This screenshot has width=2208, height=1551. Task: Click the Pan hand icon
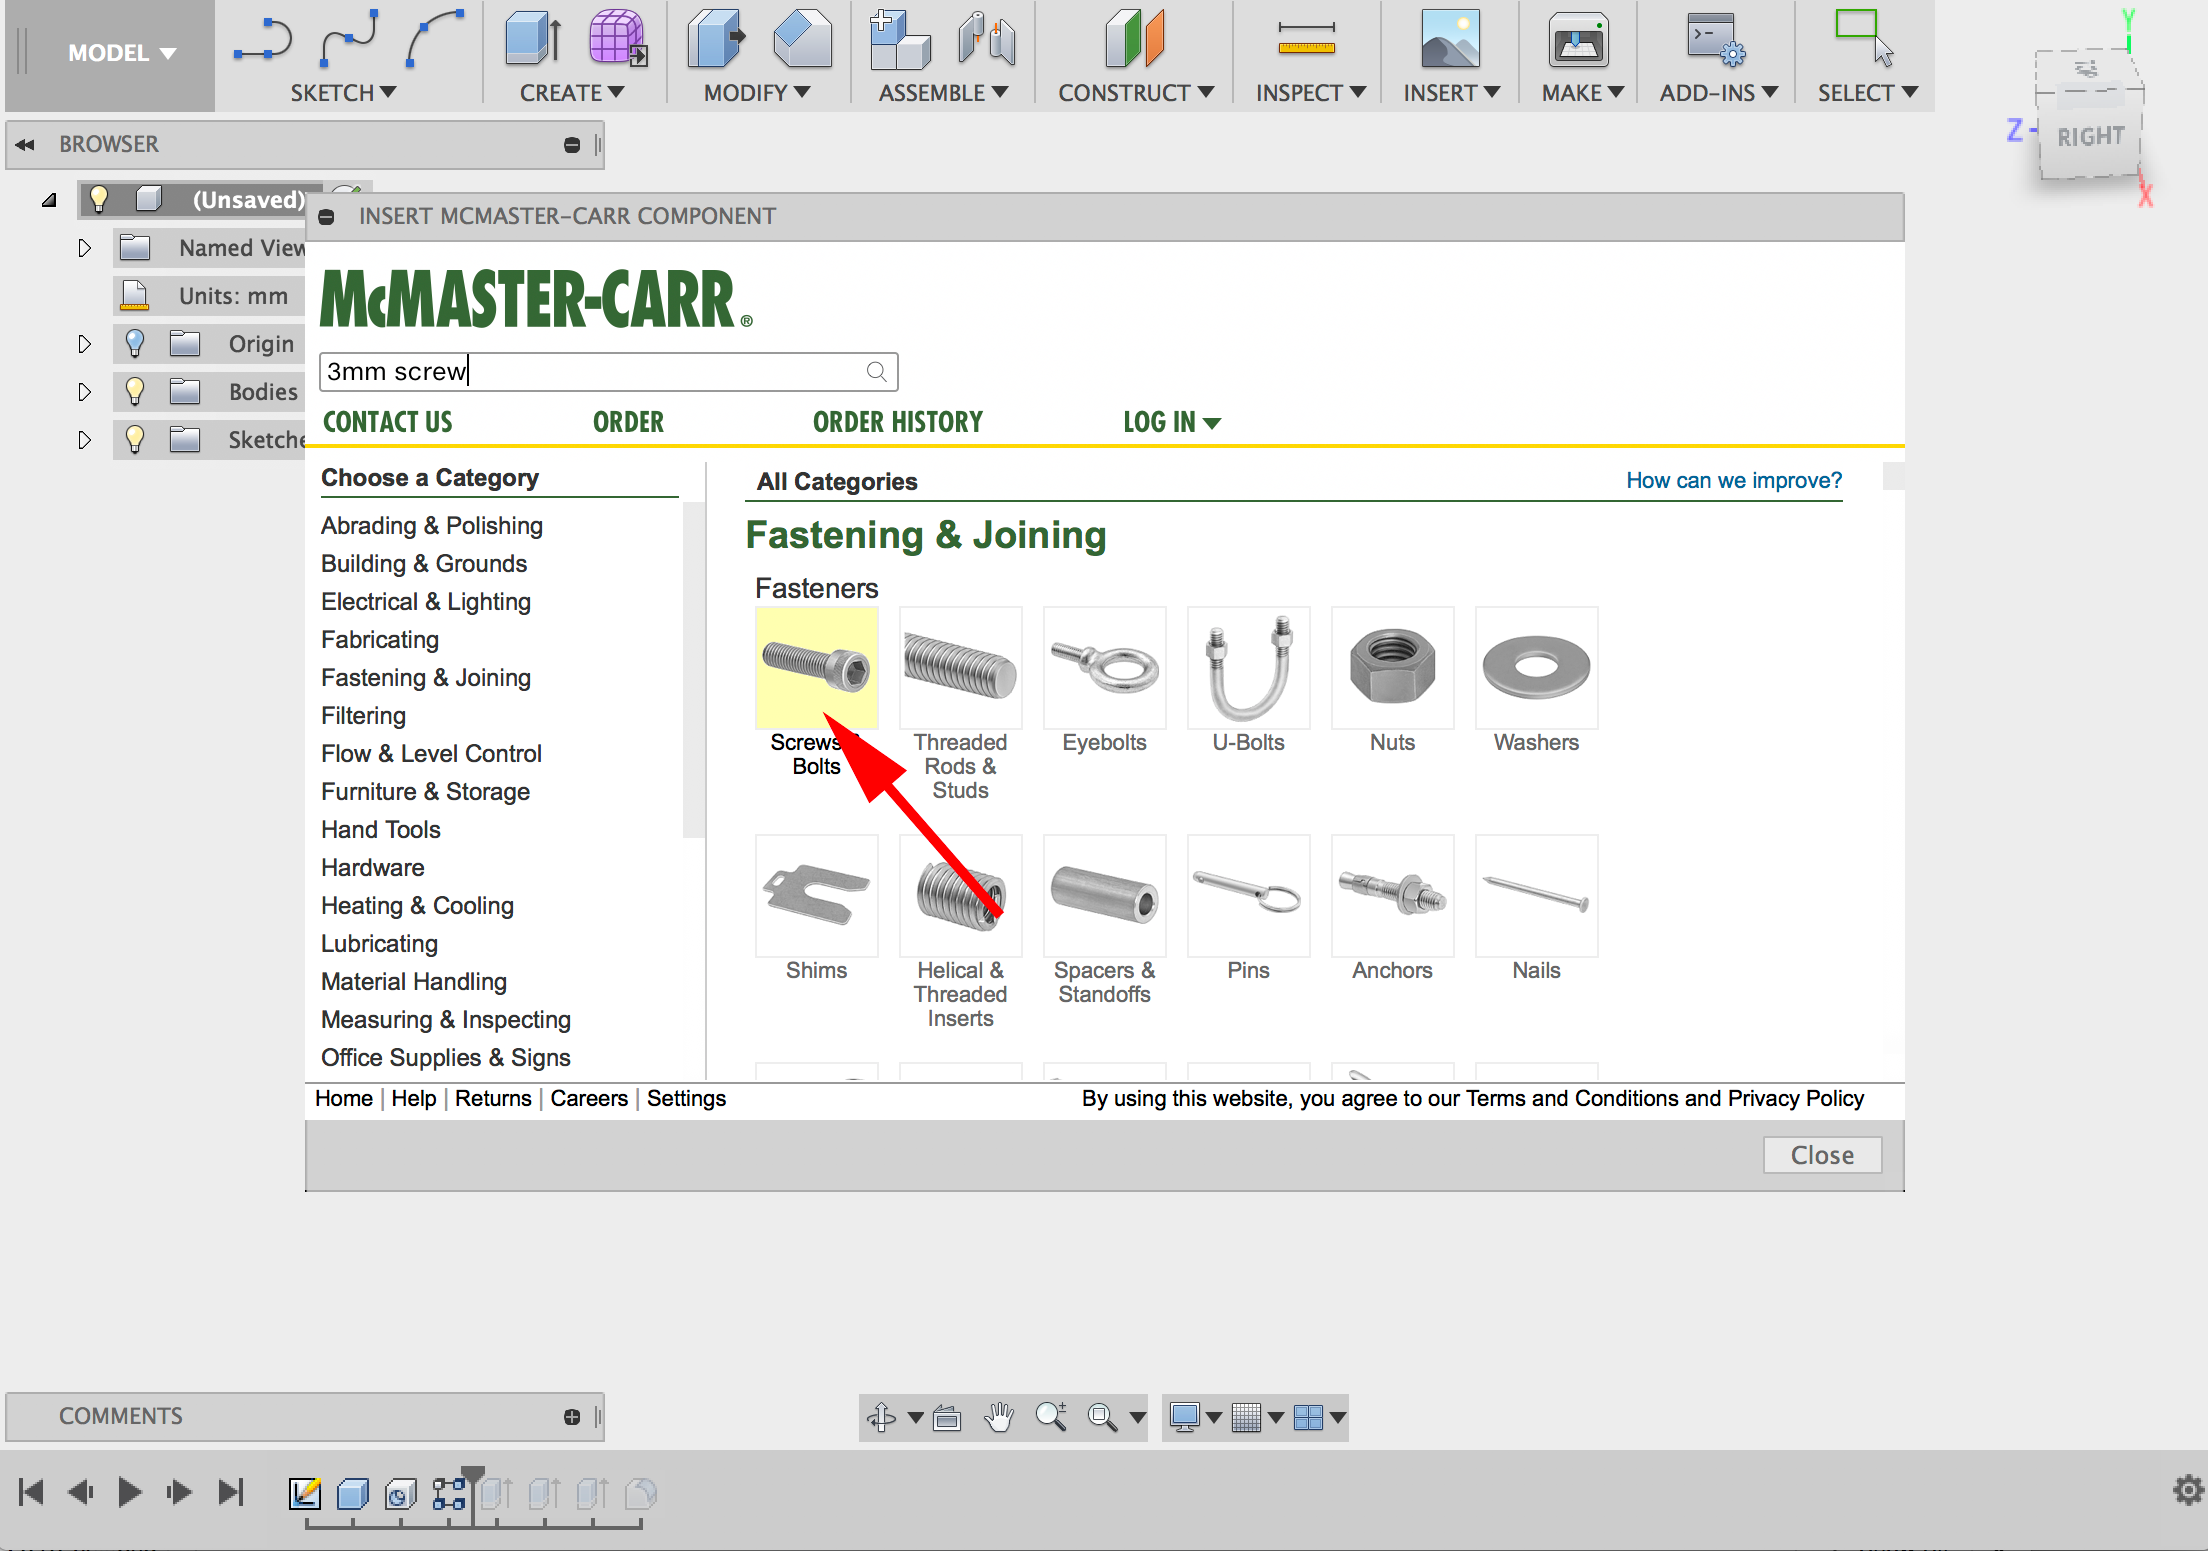999,1417
